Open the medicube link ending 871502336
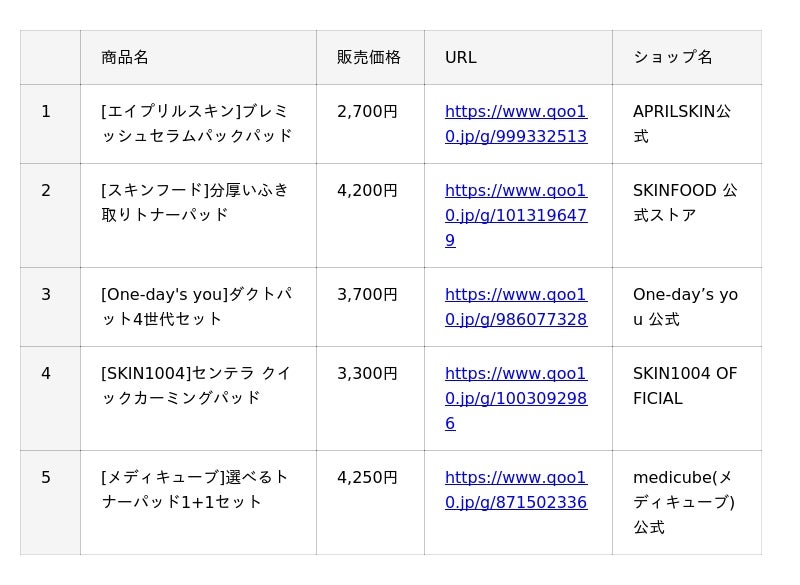800x585 pixels. click(x=516, y=490)
